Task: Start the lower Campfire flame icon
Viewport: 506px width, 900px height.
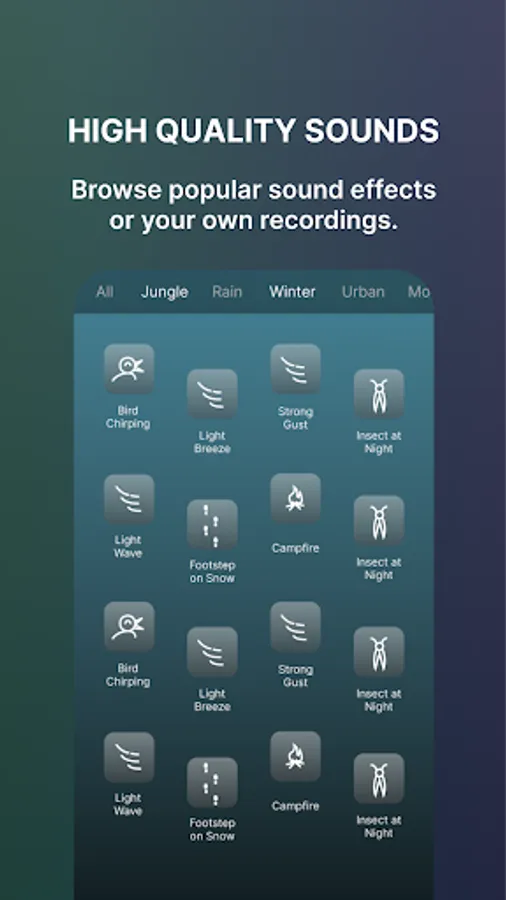Action: 295,757
